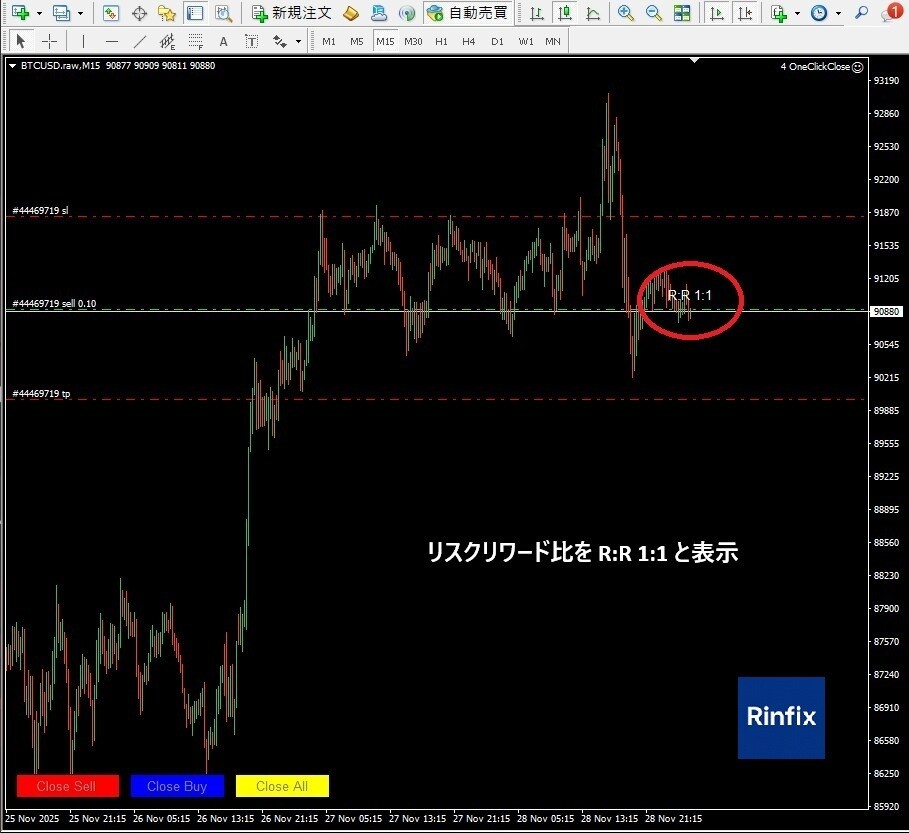Click the Profiles icon
Image resolution: width=909 pixels, height=833 pixels.
tap(61, 13)
